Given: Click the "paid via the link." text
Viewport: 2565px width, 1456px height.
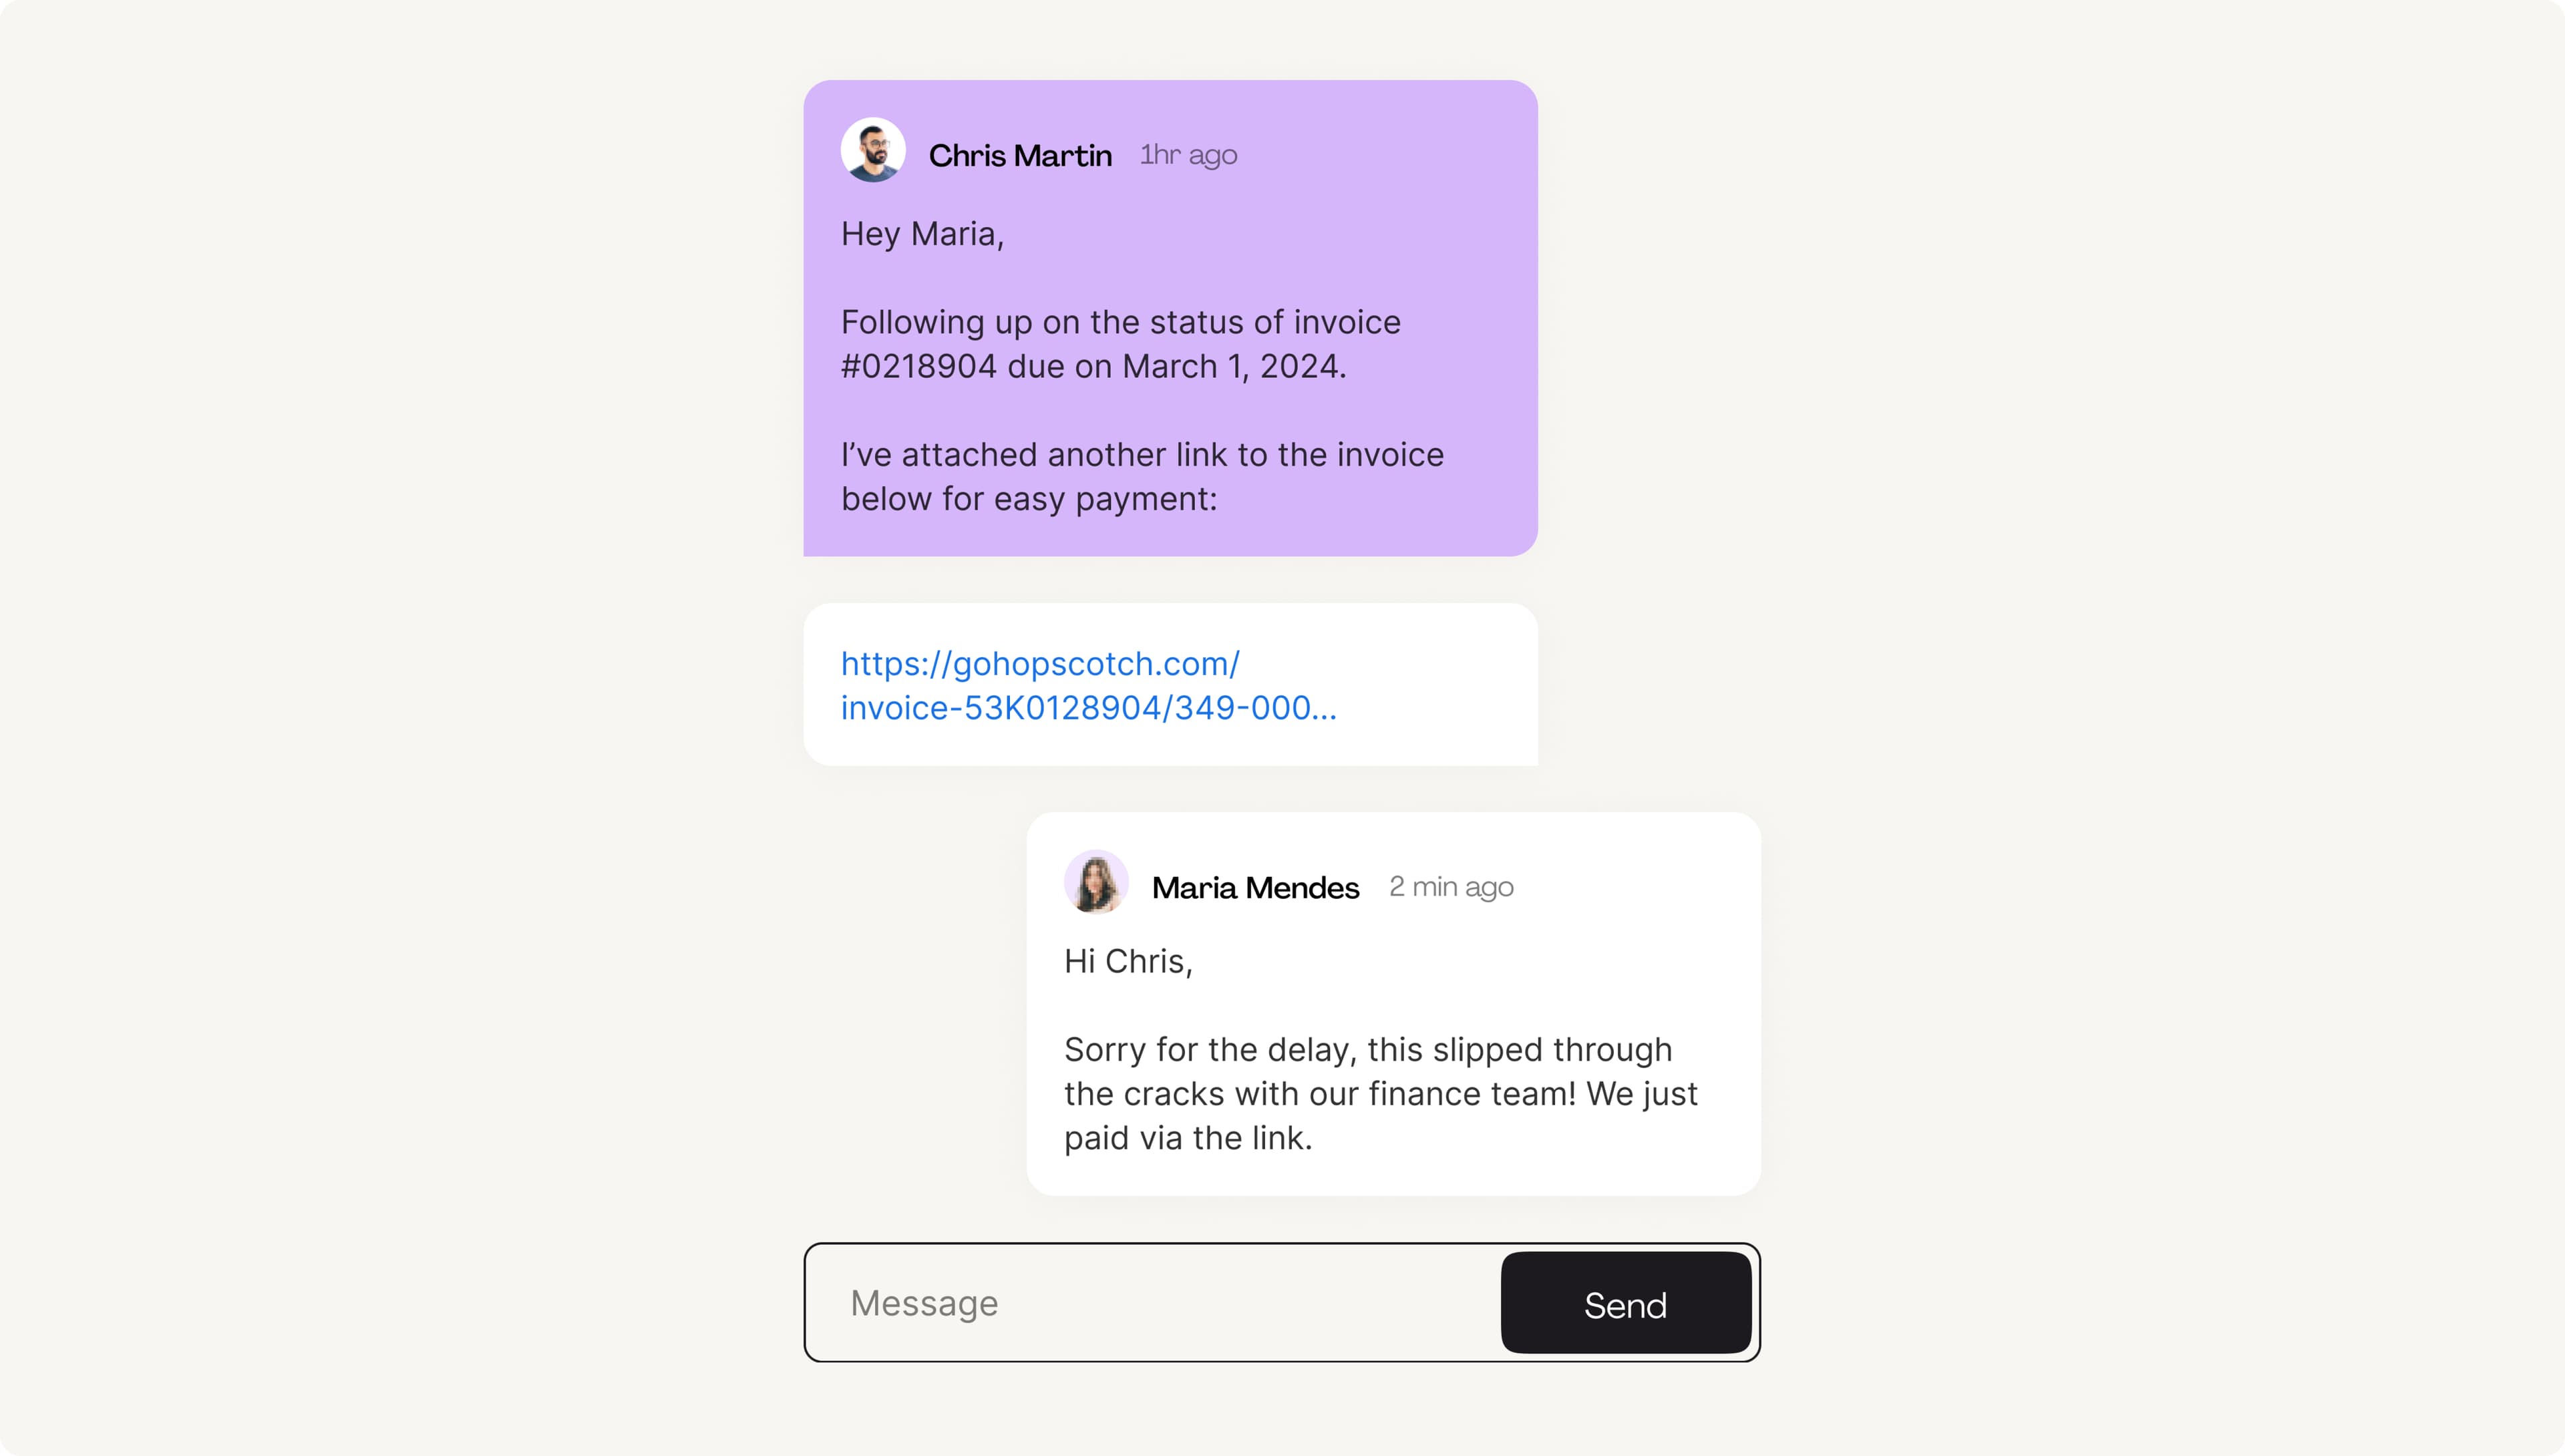Looking at the screenshot, I should (1188, 1138).
